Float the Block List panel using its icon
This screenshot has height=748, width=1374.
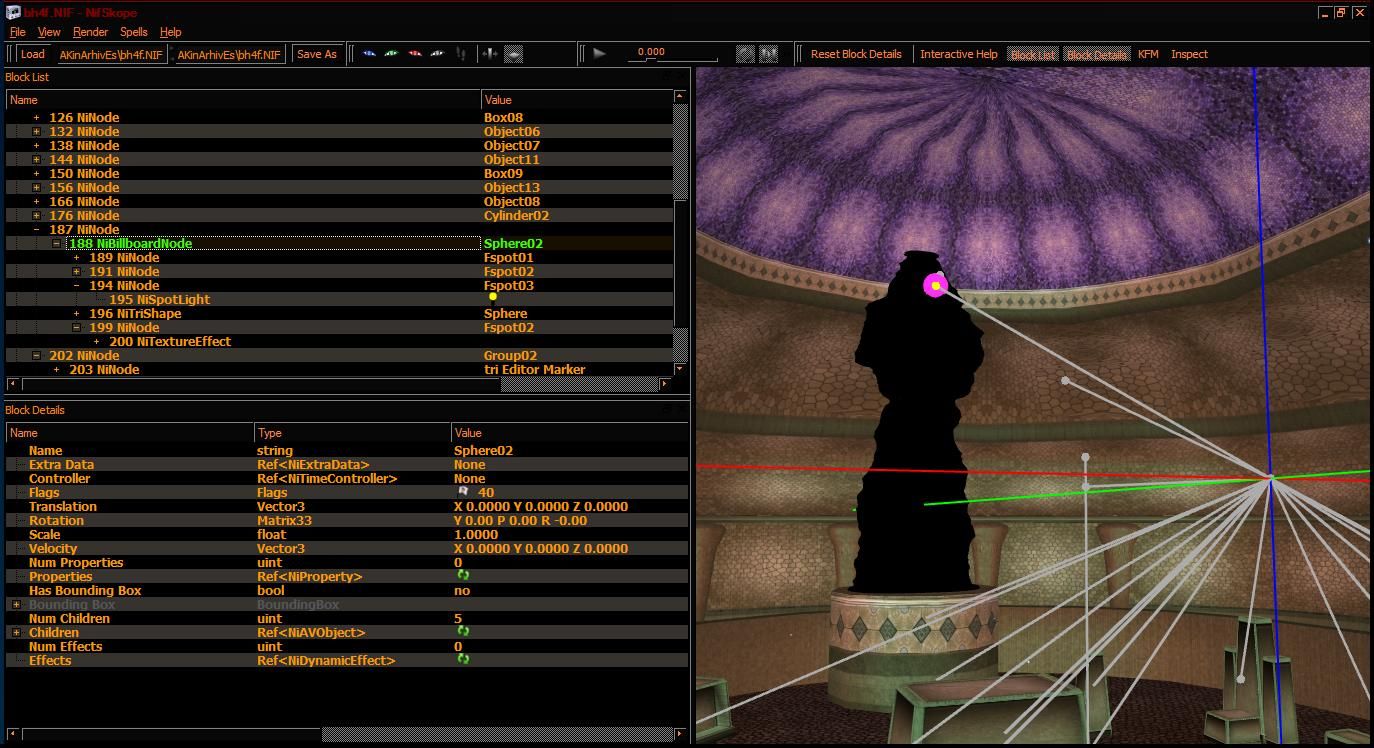point(668,76)
